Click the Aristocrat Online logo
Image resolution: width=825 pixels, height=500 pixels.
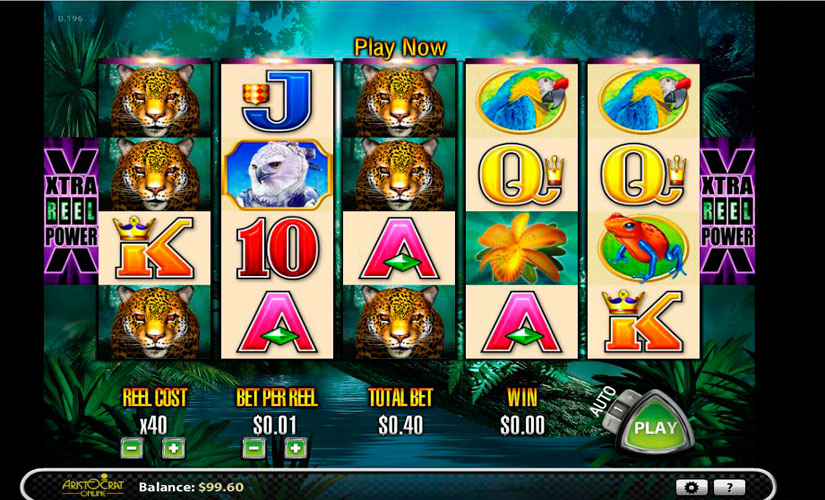pos(93,485)
